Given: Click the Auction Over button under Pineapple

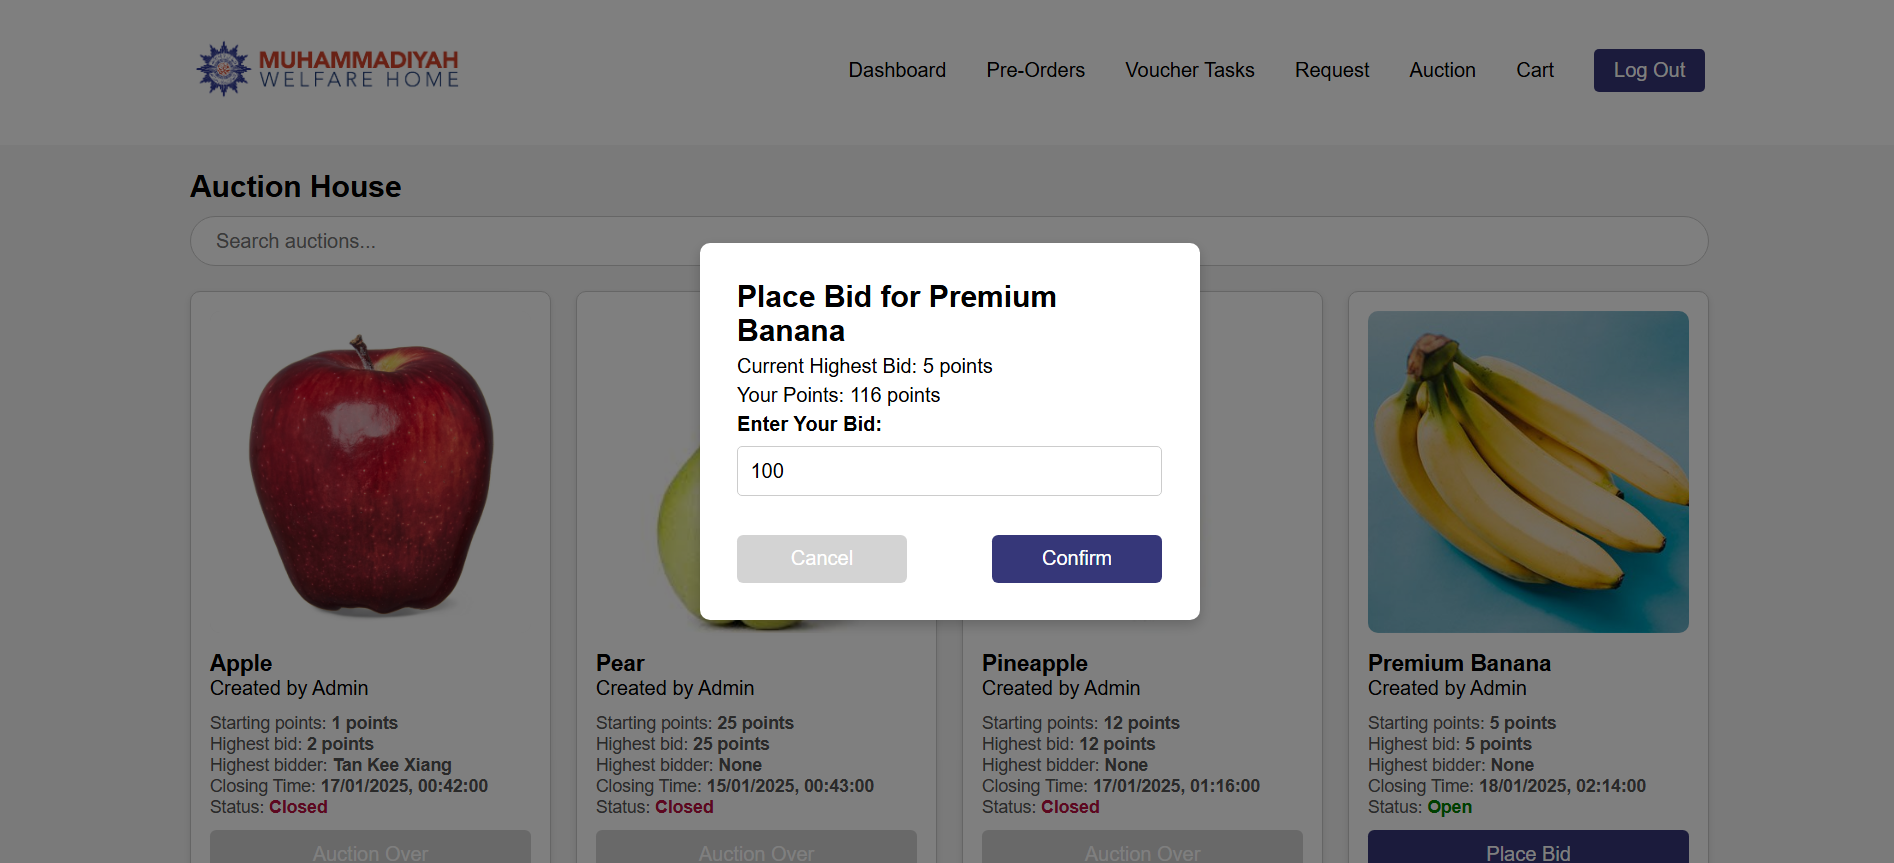Looking at the screenshot, I should pos(1142,849).
